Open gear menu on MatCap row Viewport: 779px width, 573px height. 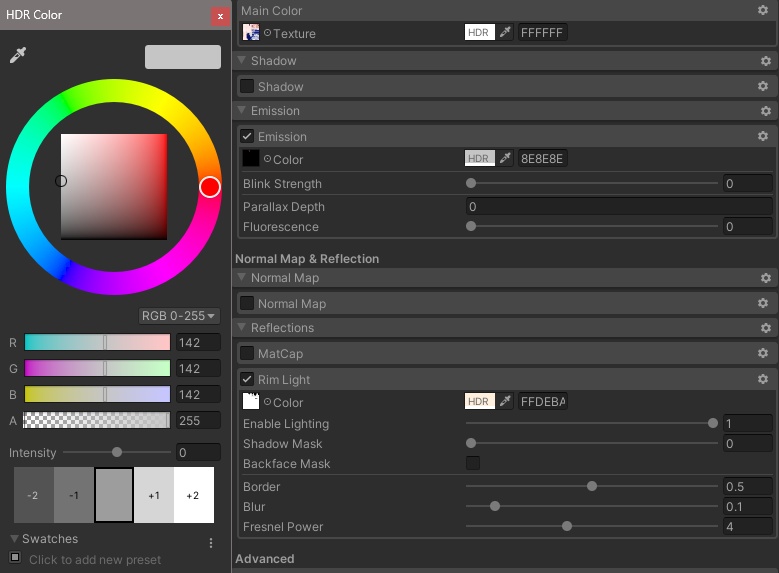coord(763,353)
